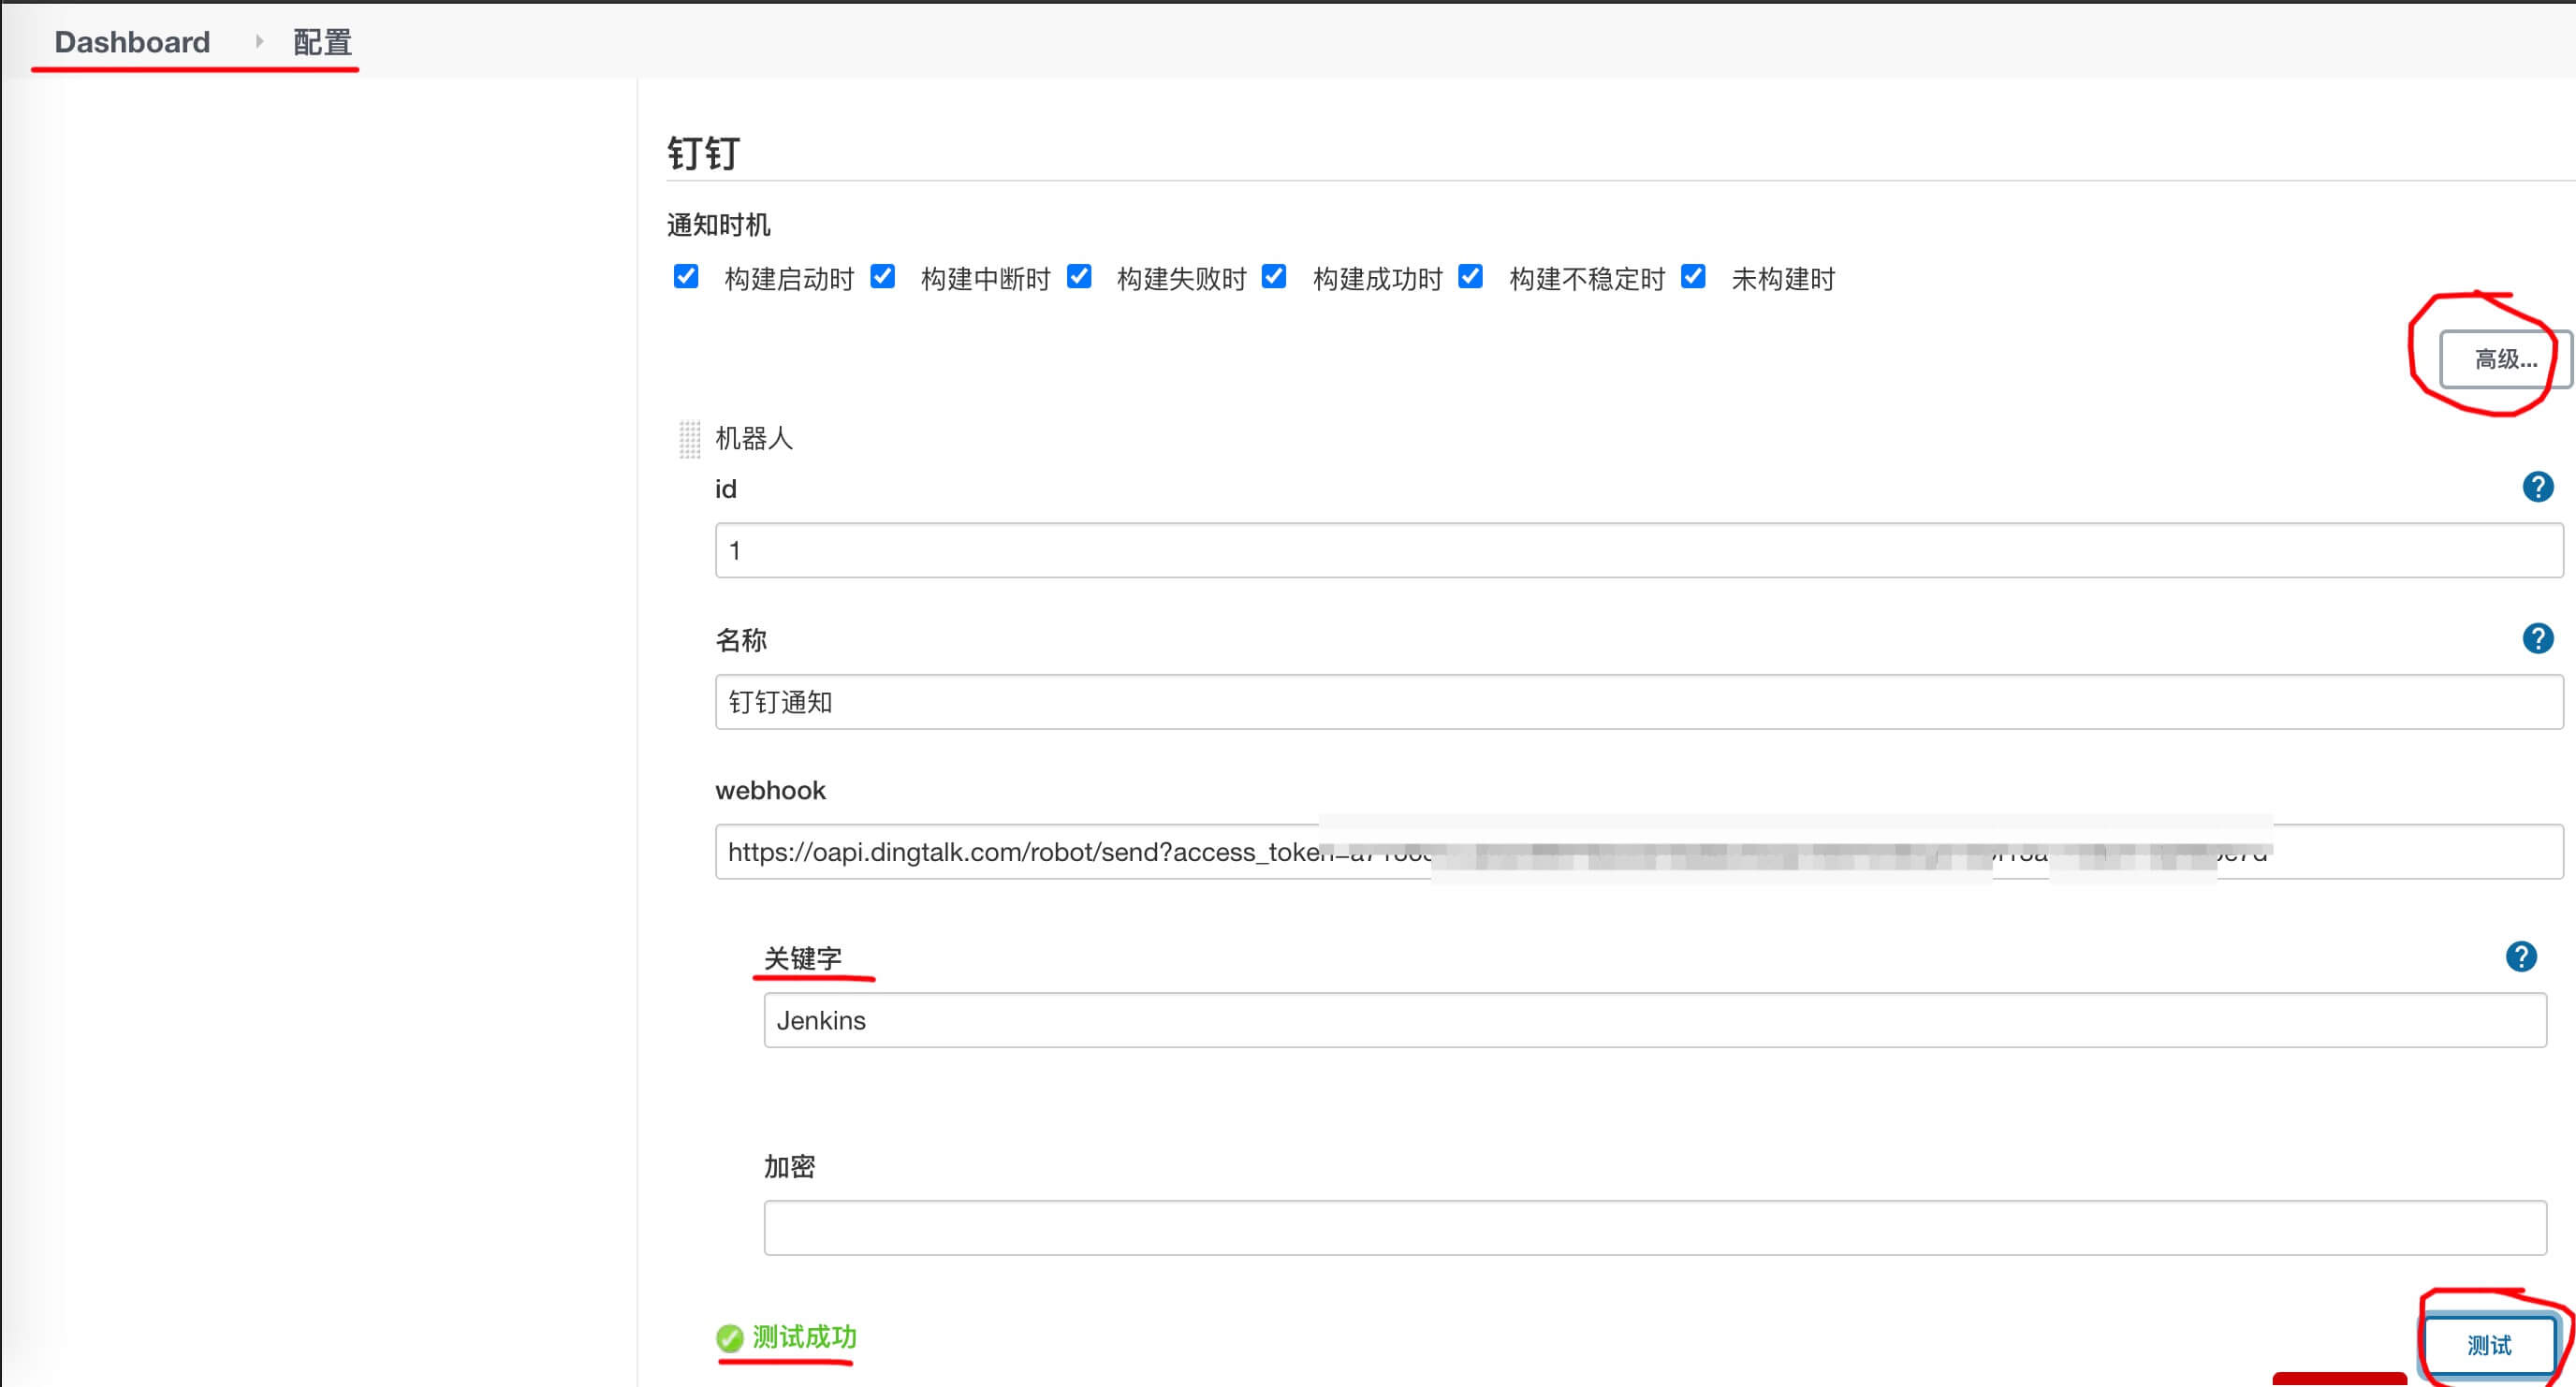Toggle the 构建不稳定时 checkbox

pos(1470,277)
